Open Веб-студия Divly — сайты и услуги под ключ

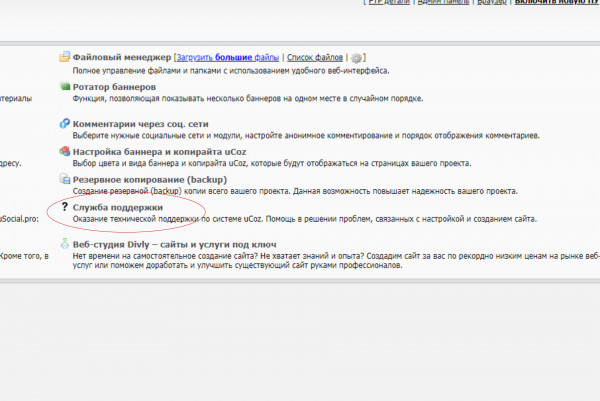[x=174, y=245]
